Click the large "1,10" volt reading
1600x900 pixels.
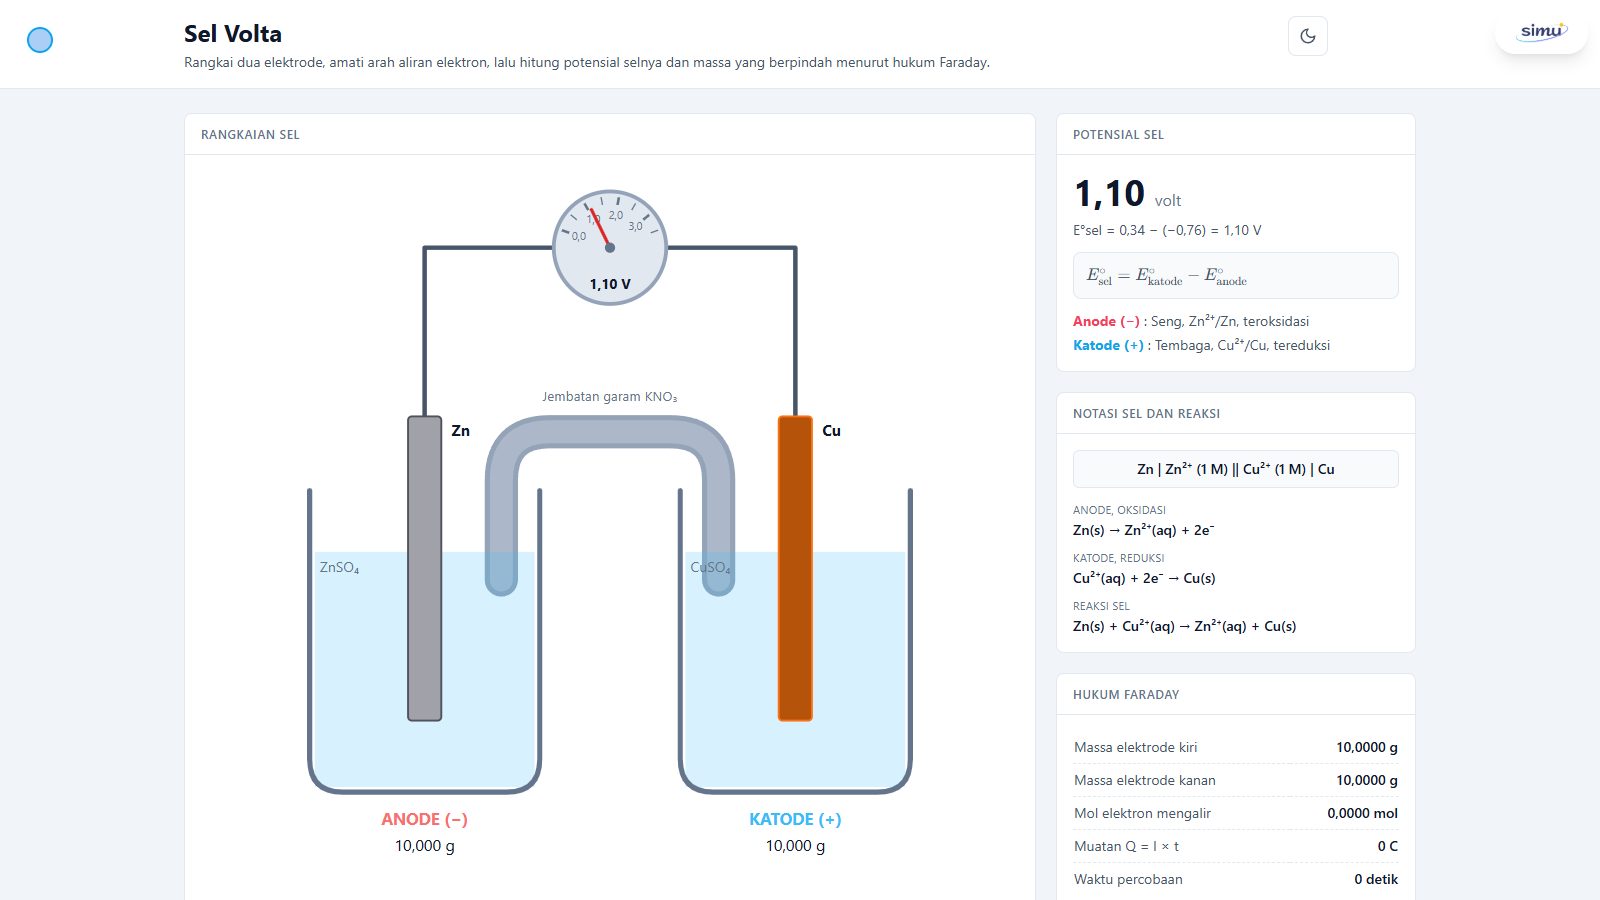(x=1109, y=193)
